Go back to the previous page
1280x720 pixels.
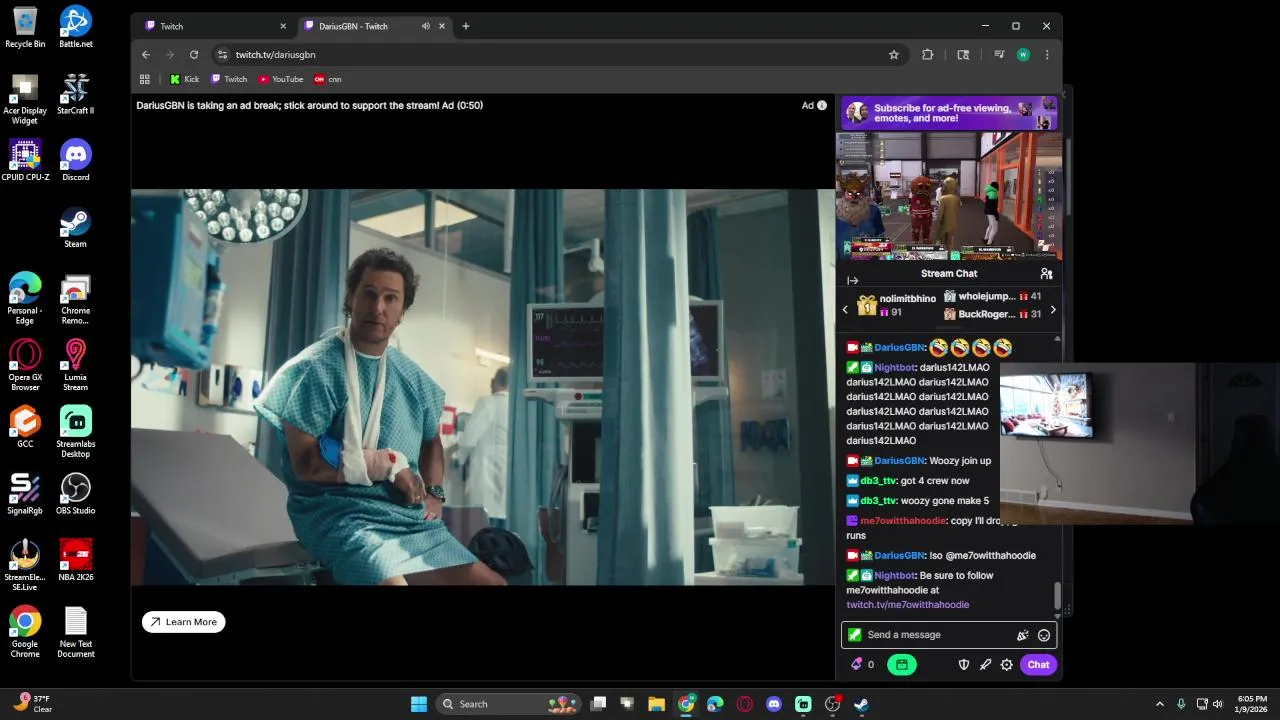[146, 55]
